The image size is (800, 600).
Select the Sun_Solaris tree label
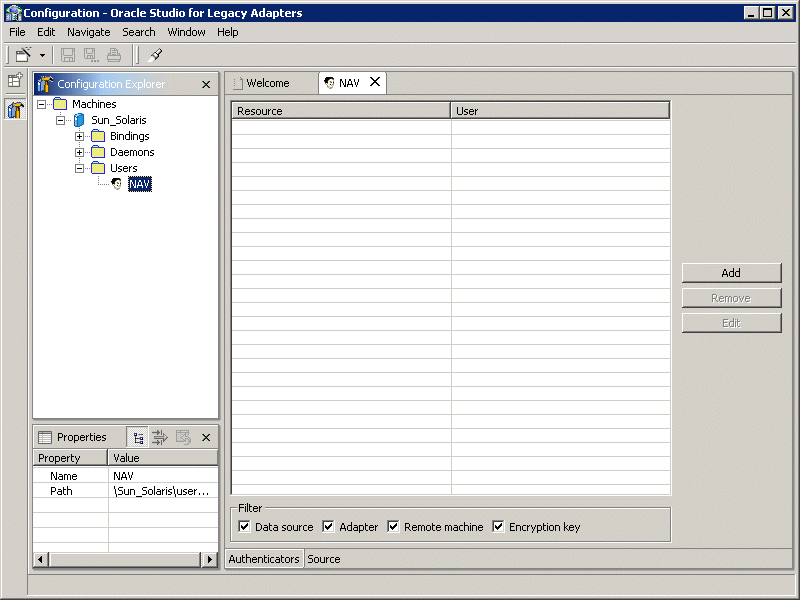pos(119,120)
